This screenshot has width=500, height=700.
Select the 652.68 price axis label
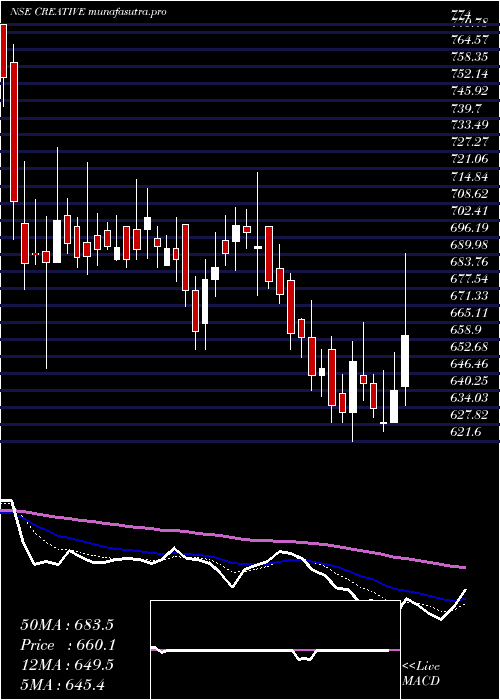click(470, 347)
